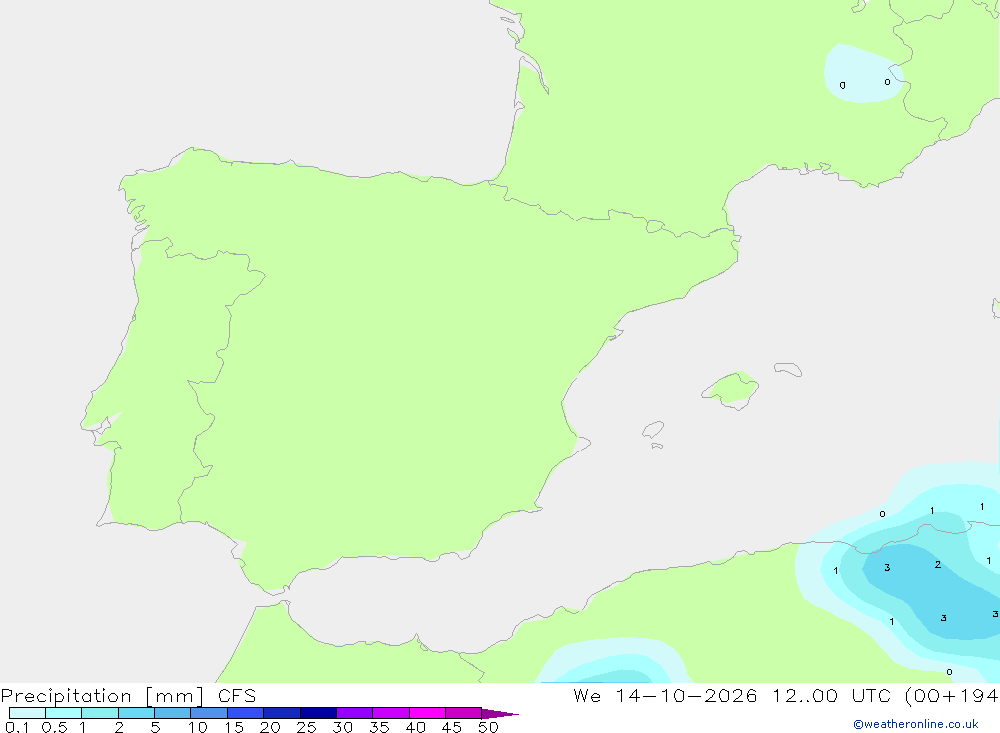The image size is (1000, 733).
Task: Click the legend swatch between 0.1 and 0.5
Action: click(x=27, y=713)
